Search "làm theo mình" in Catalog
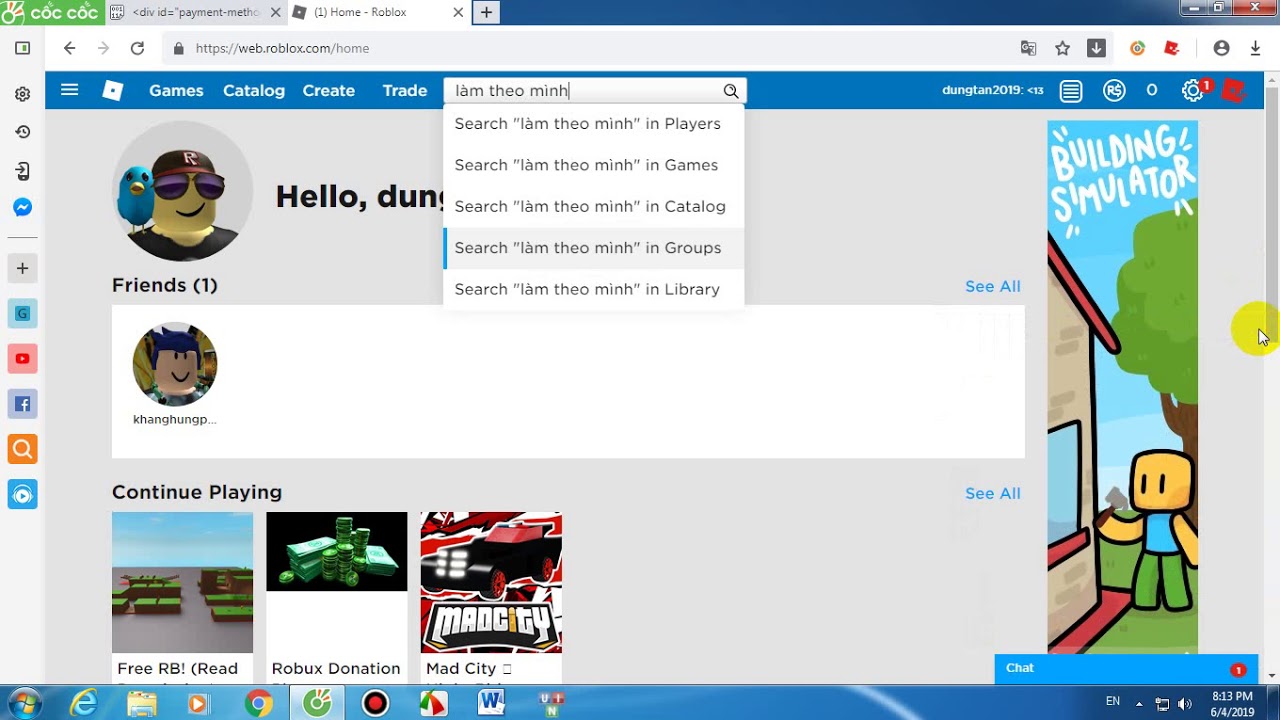Screen dimensions: 1280x720 [594, 206]
